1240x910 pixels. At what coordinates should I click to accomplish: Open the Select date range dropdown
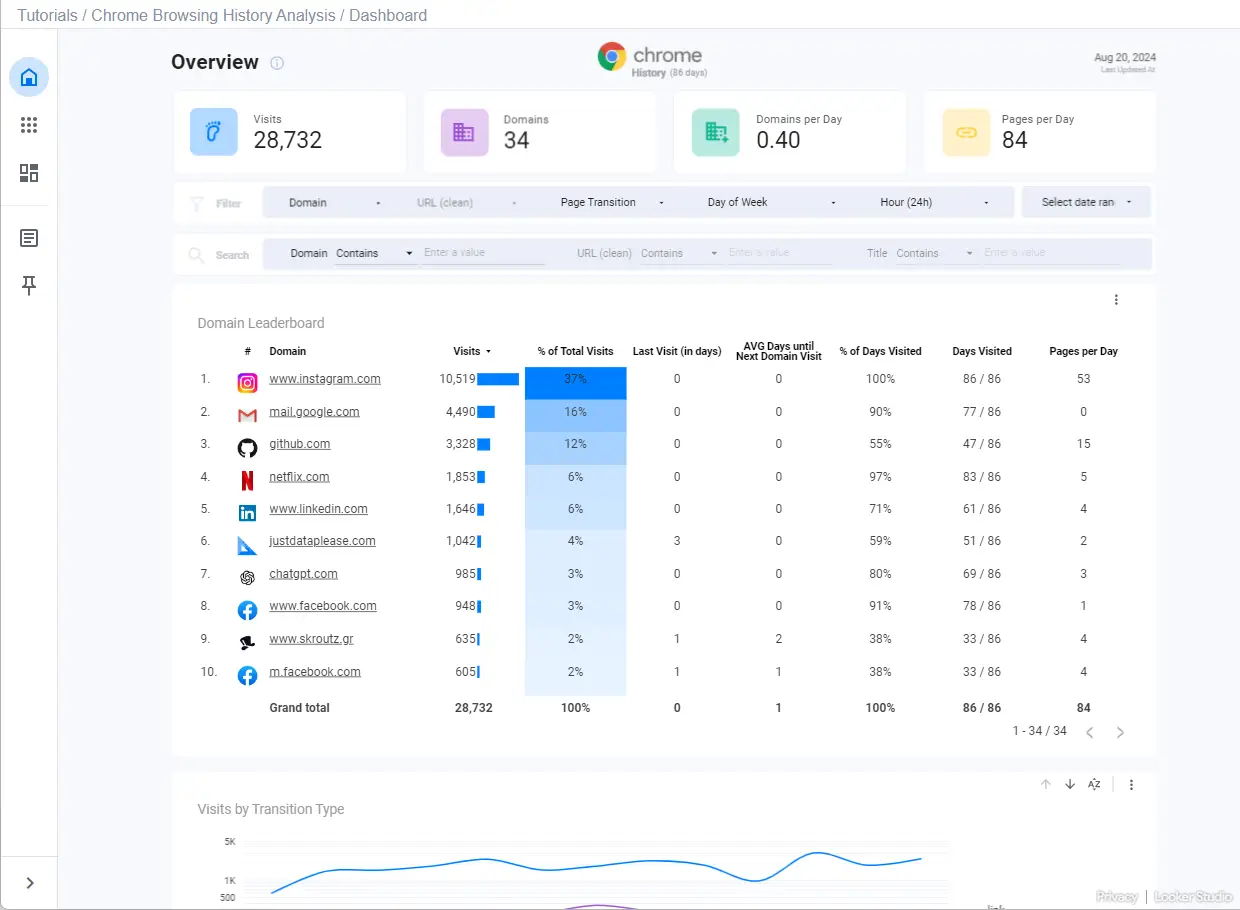point(1086,202)
